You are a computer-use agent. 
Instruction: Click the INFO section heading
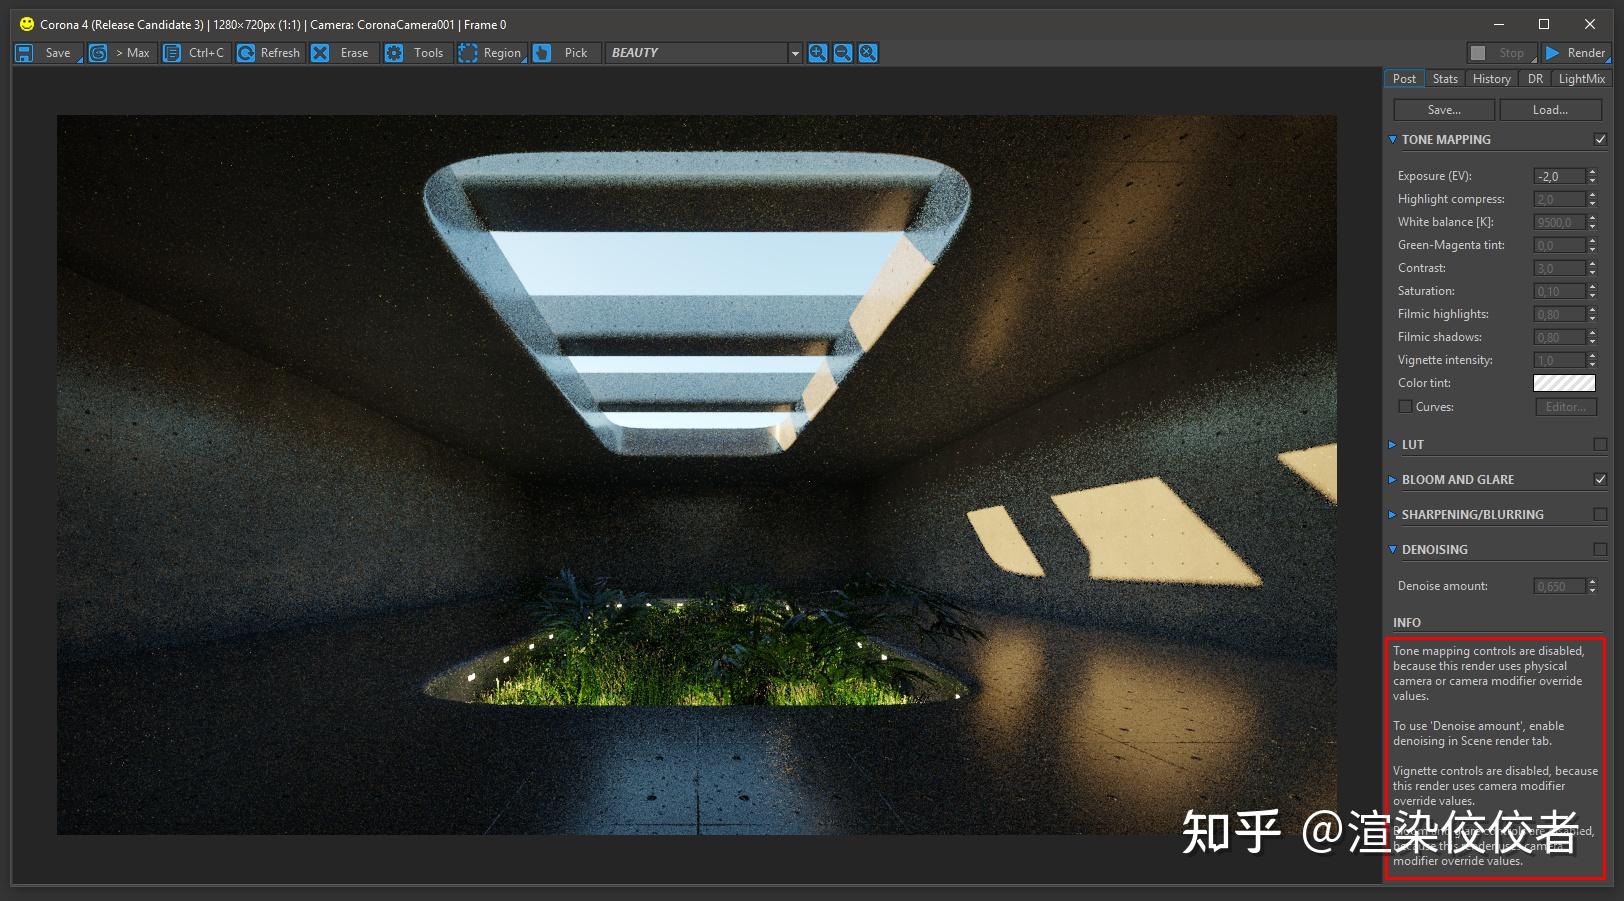coord(1407,622)
